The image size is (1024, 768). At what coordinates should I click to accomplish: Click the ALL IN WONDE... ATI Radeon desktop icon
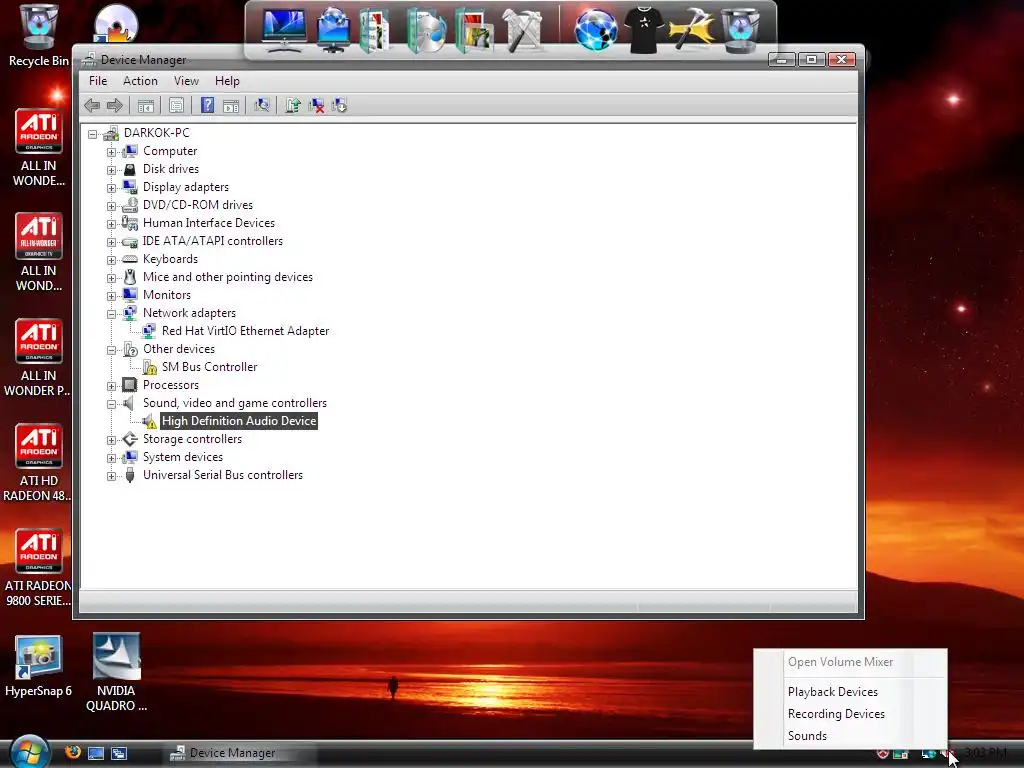39,148
